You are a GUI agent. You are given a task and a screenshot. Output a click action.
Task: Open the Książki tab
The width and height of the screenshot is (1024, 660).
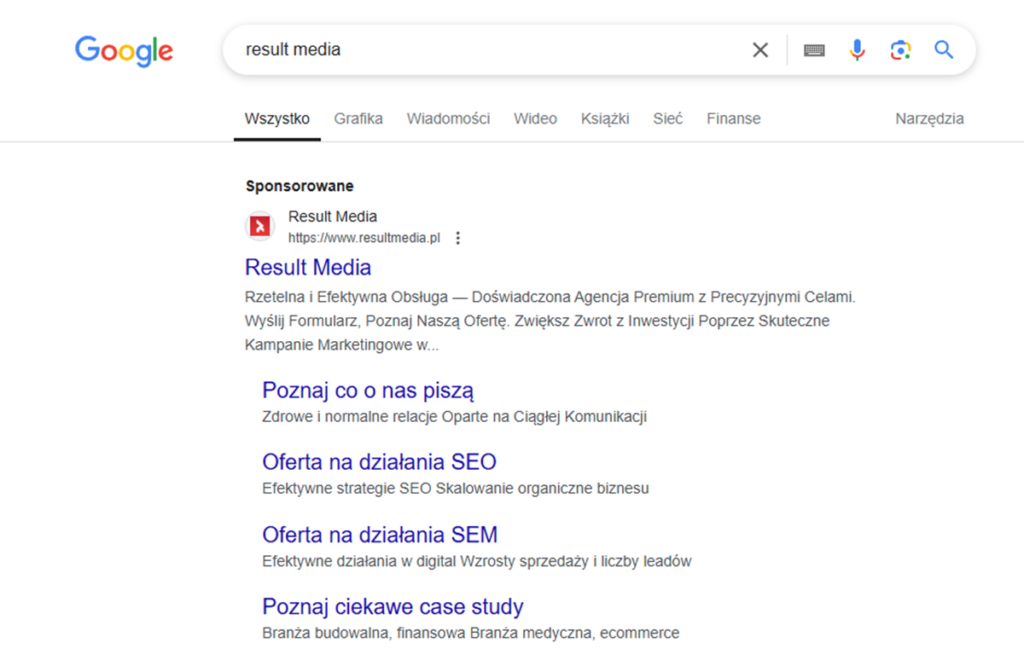point(605,119)
